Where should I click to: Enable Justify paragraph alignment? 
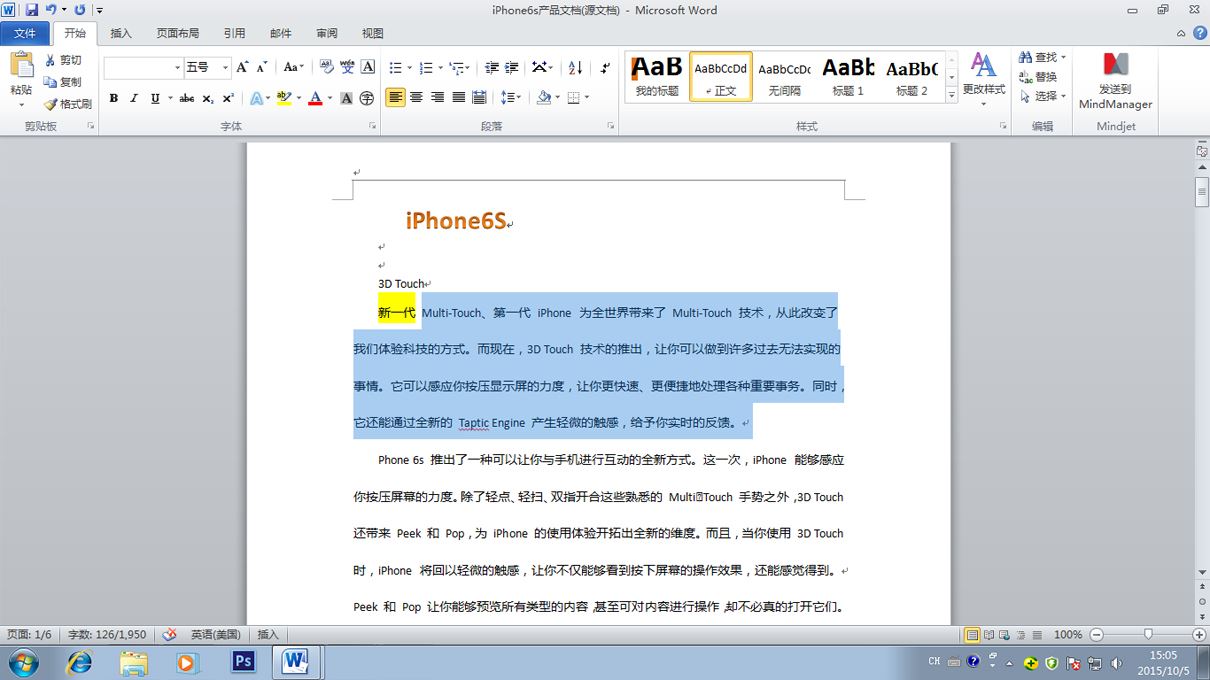pyautogui.click(x=458, y=98)
